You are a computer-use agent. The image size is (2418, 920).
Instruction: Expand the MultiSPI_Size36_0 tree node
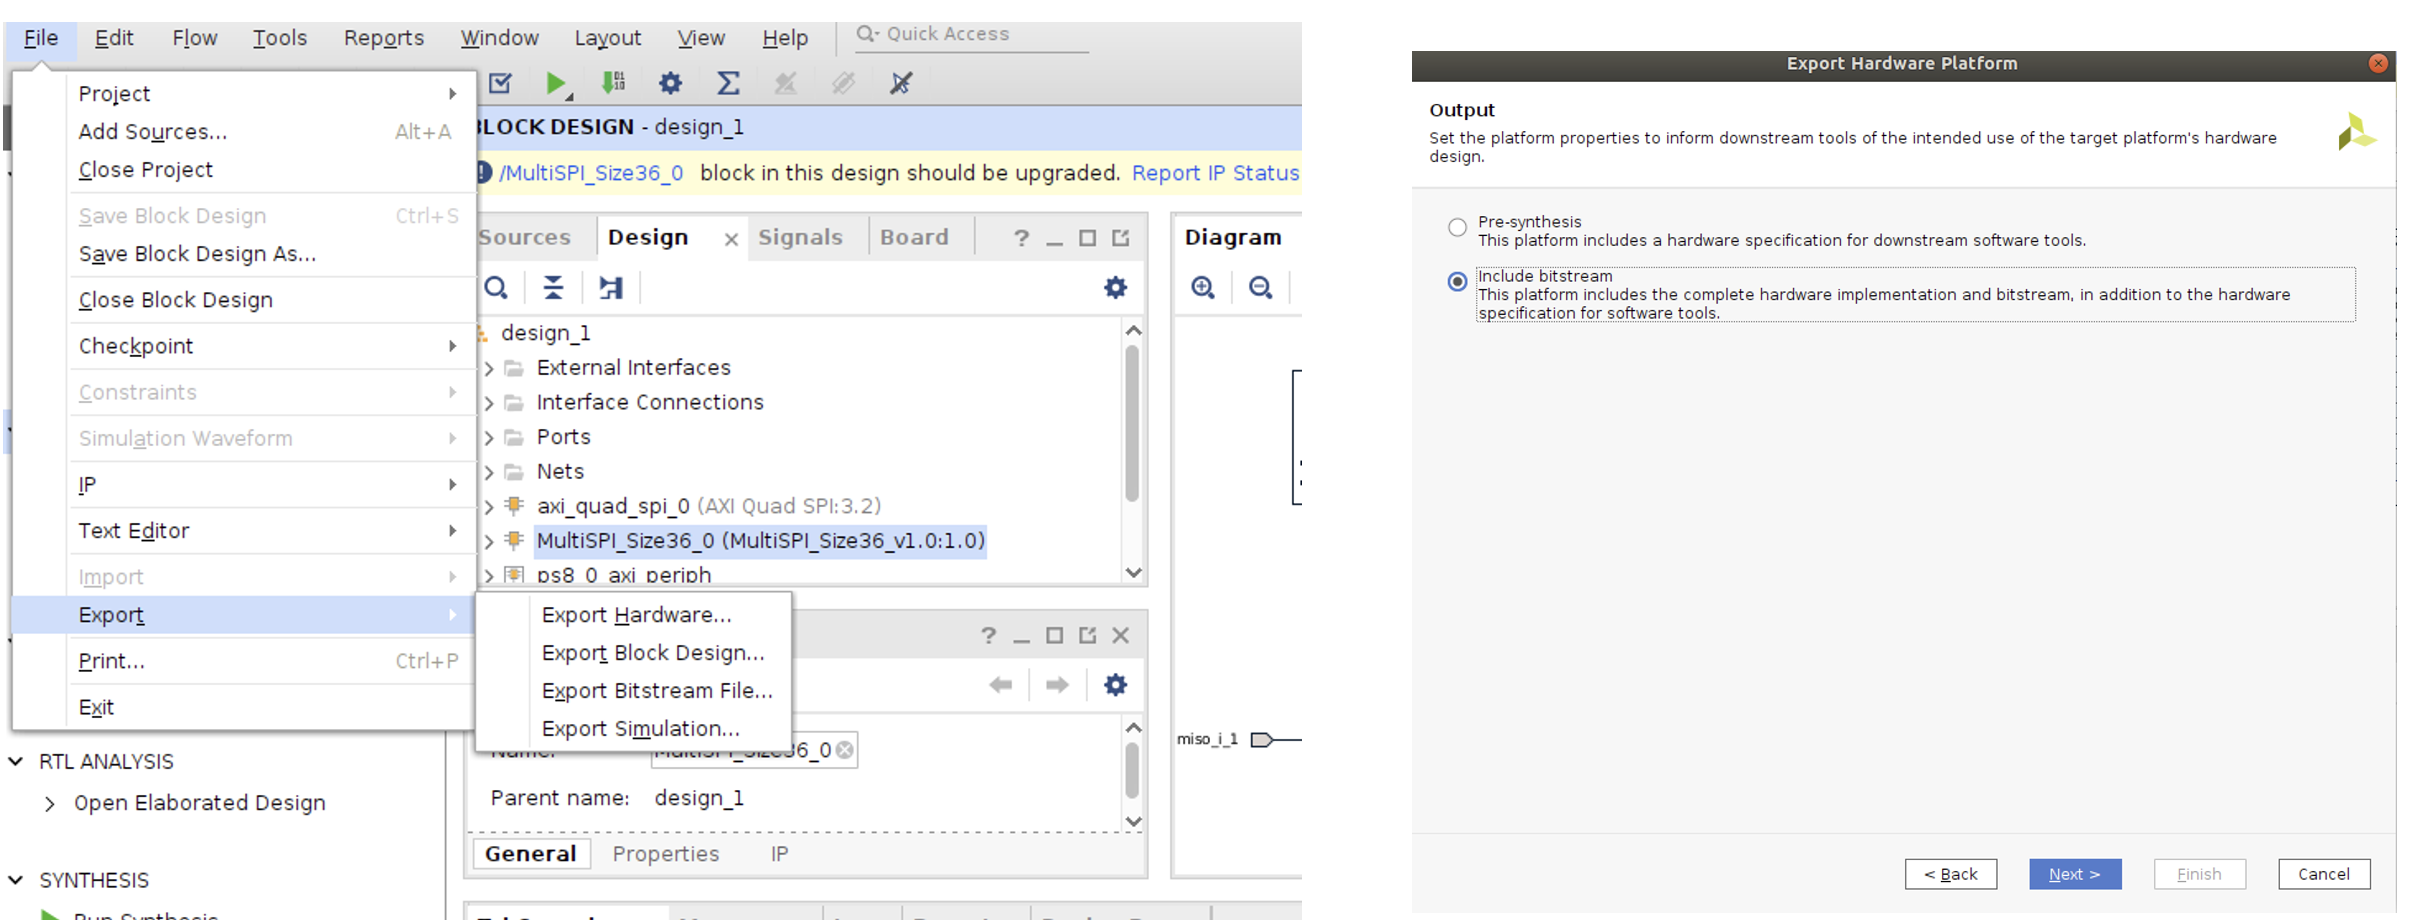[489, 541]
